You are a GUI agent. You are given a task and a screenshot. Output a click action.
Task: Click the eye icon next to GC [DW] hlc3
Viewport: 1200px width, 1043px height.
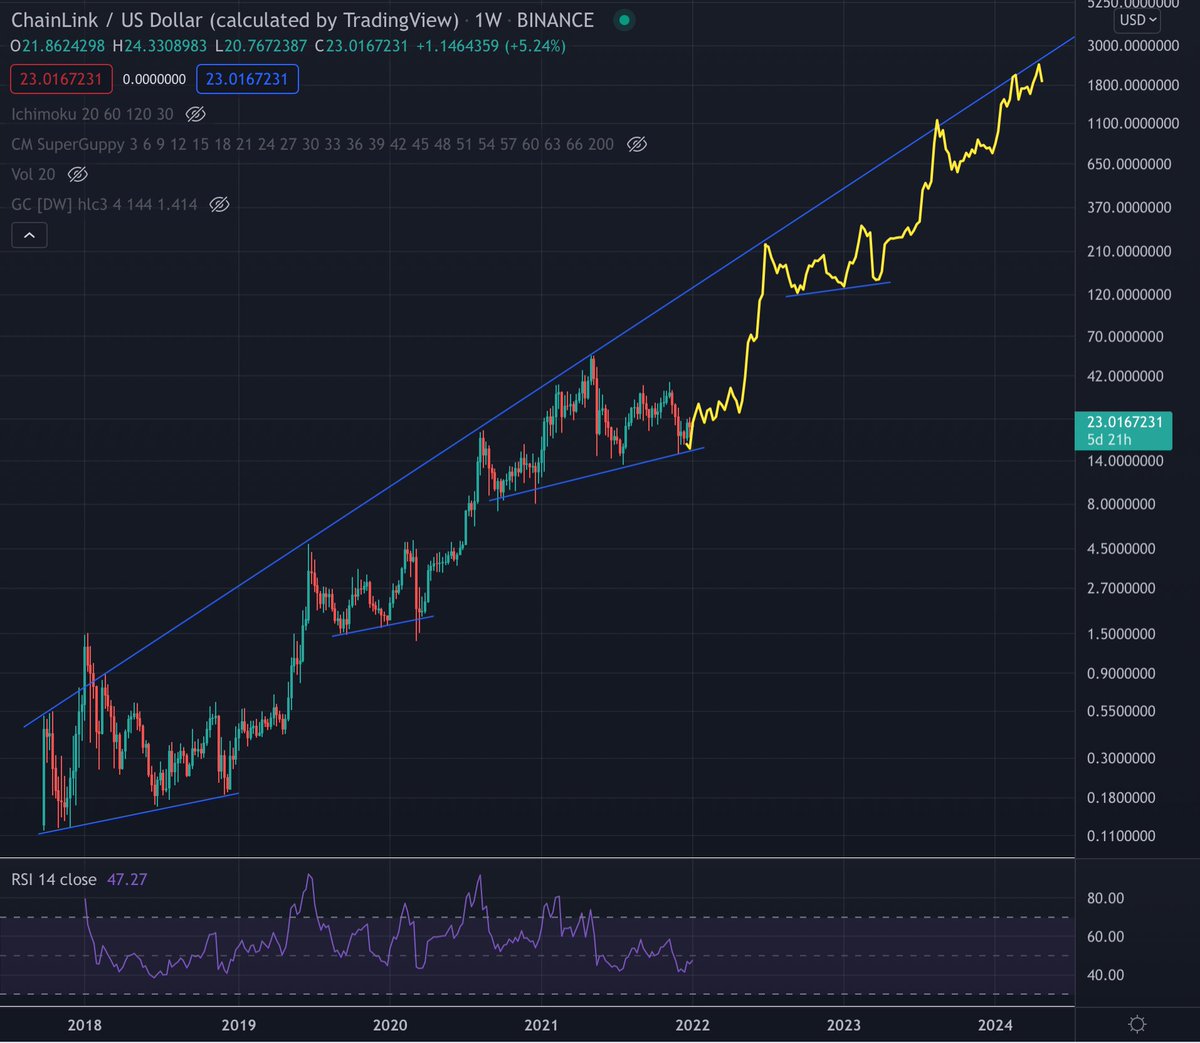click(219, 204)
